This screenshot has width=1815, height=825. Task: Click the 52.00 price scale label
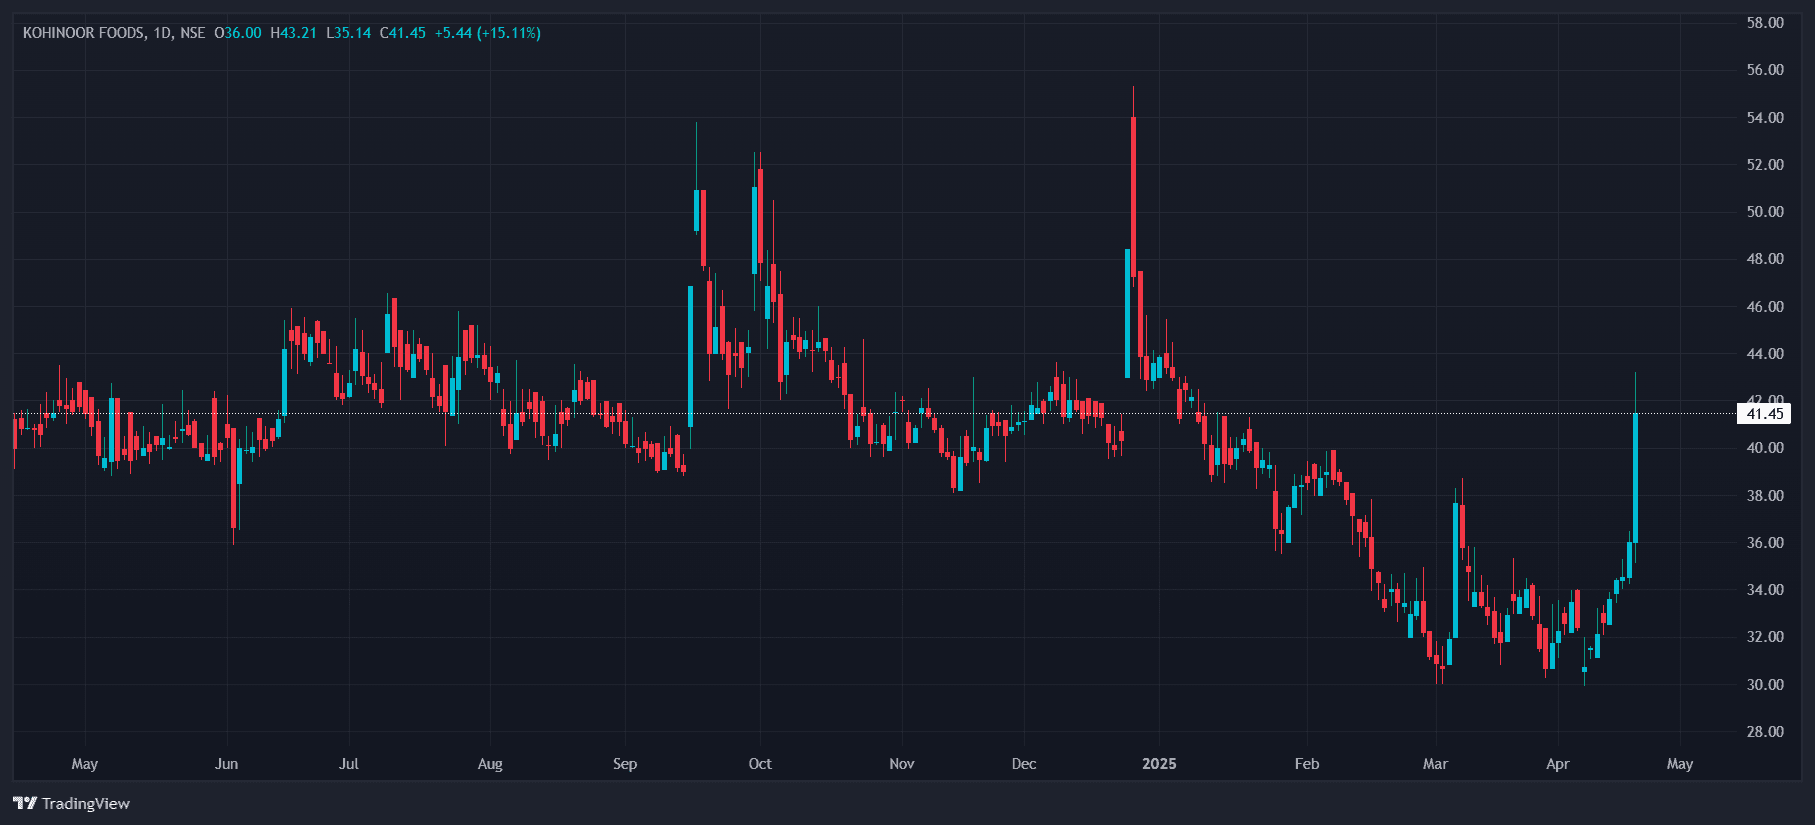pos(1765,164)
